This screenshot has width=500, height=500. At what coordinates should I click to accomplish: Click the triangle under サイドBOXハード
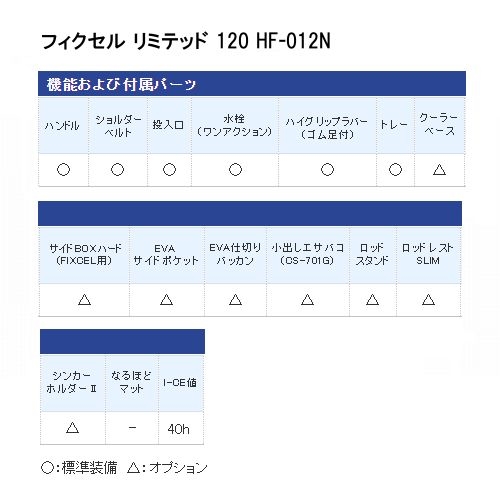pyautogui.click(x=84, y=300)
